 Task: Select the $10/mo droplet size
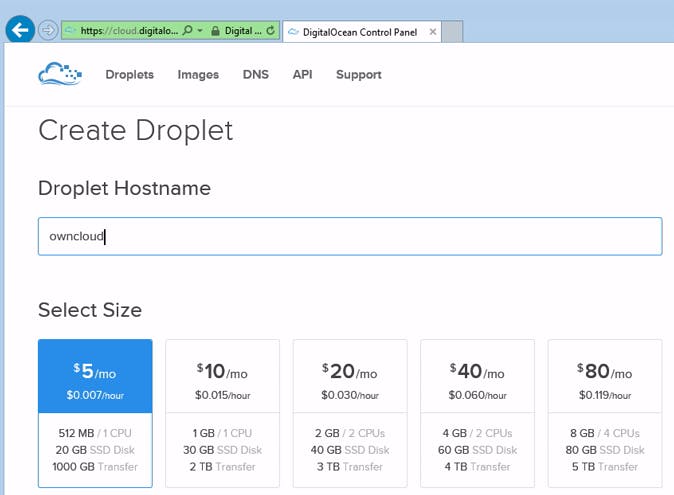[x=222, y=413]
